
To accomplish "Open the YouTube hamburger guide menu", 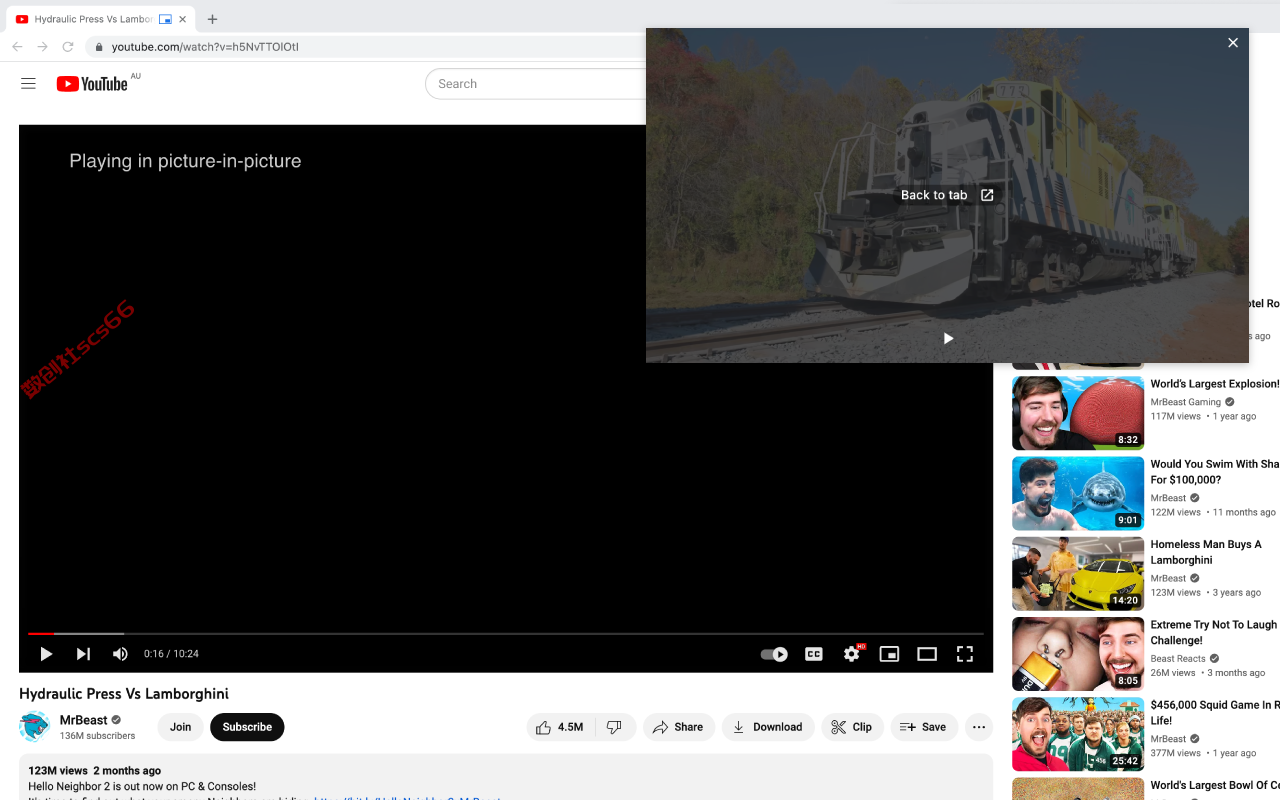I will tap(28, 84).
